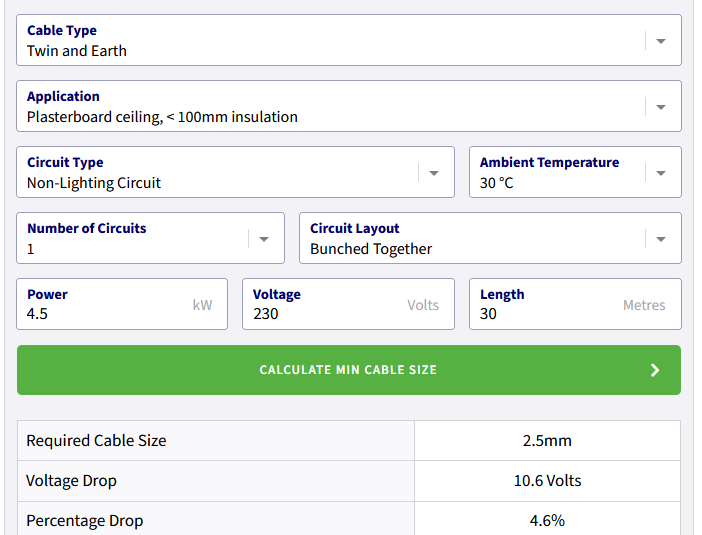Screen dimensions: 702x535
Task: Select the Length input field
Action: [548, 313]
